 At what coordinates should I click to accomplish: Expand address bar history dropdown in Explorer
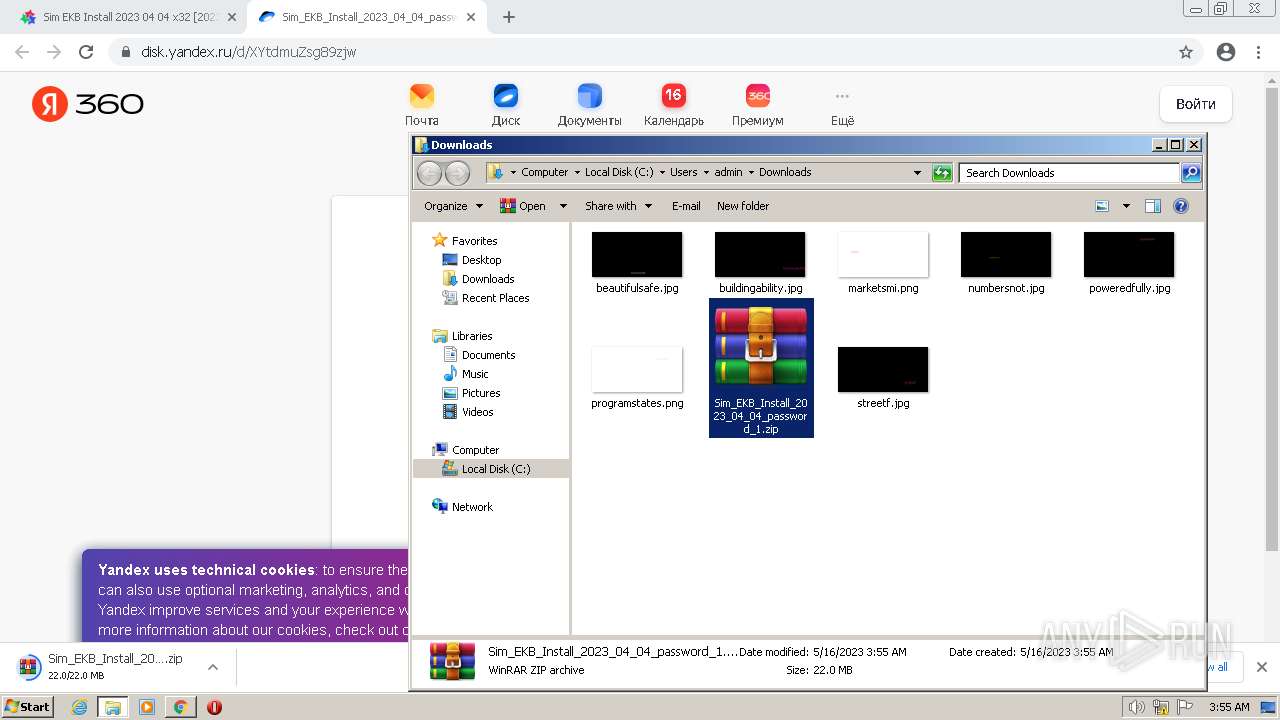click(x=917, y=173)
